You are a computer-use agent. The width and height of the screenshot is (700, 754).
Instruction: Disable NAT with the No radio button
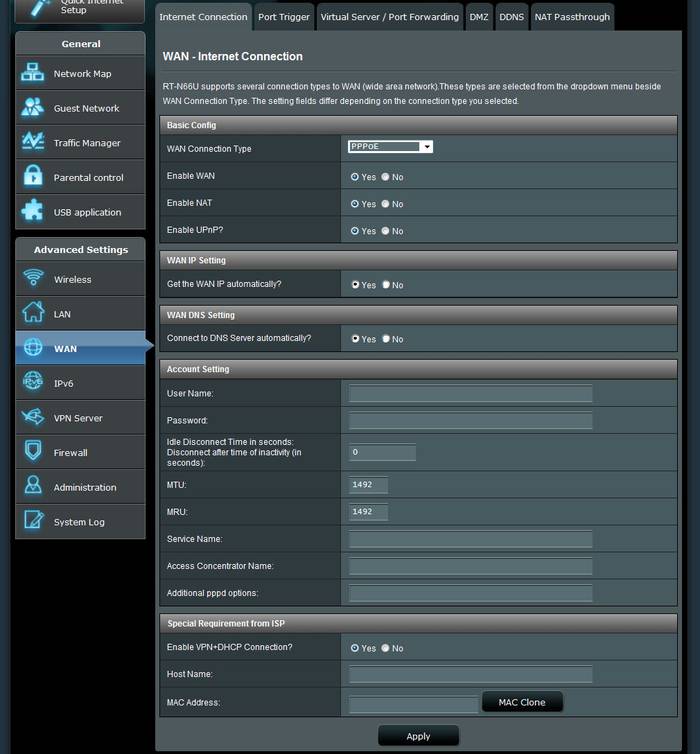(x=386, y=204)
